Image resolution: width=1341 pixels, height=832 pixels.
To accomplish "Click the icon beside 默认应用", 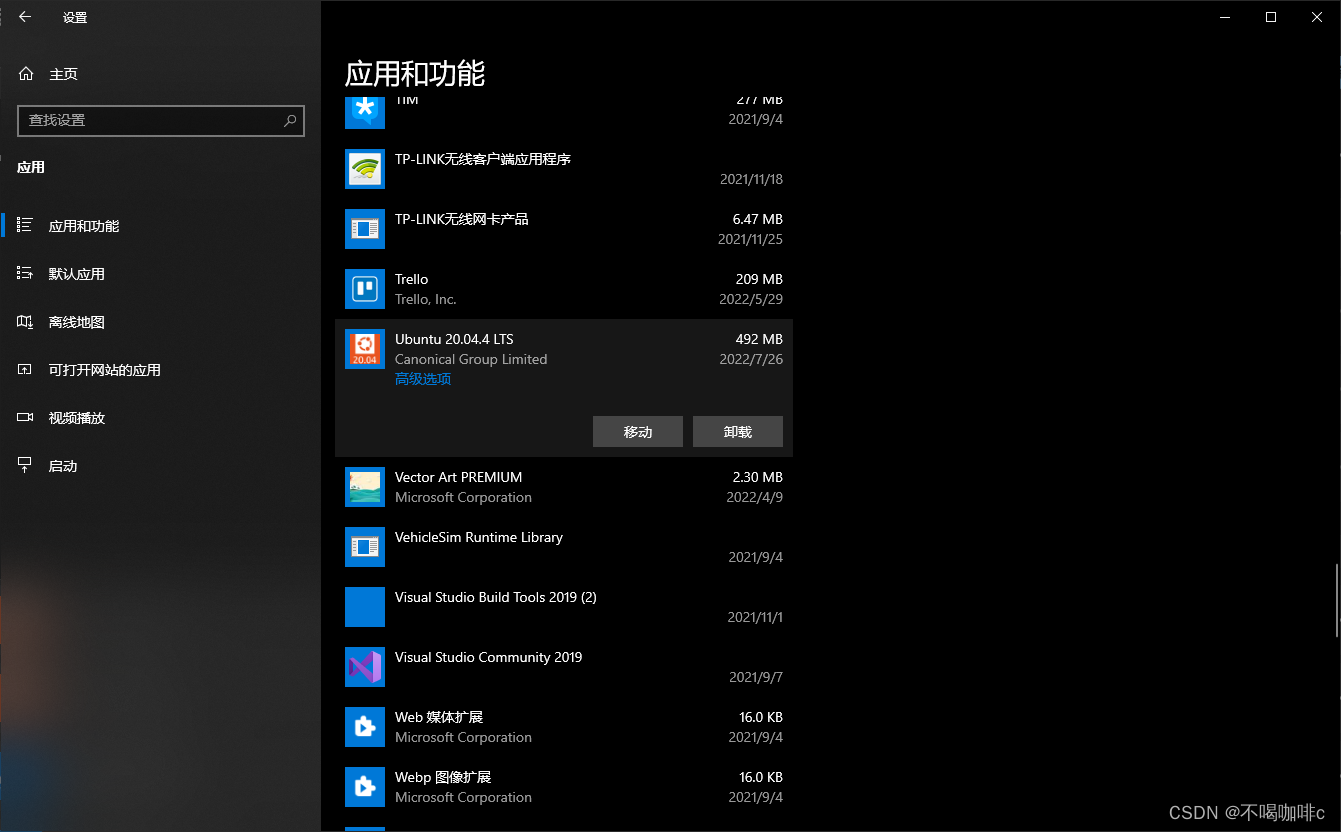I will point(26,274).
